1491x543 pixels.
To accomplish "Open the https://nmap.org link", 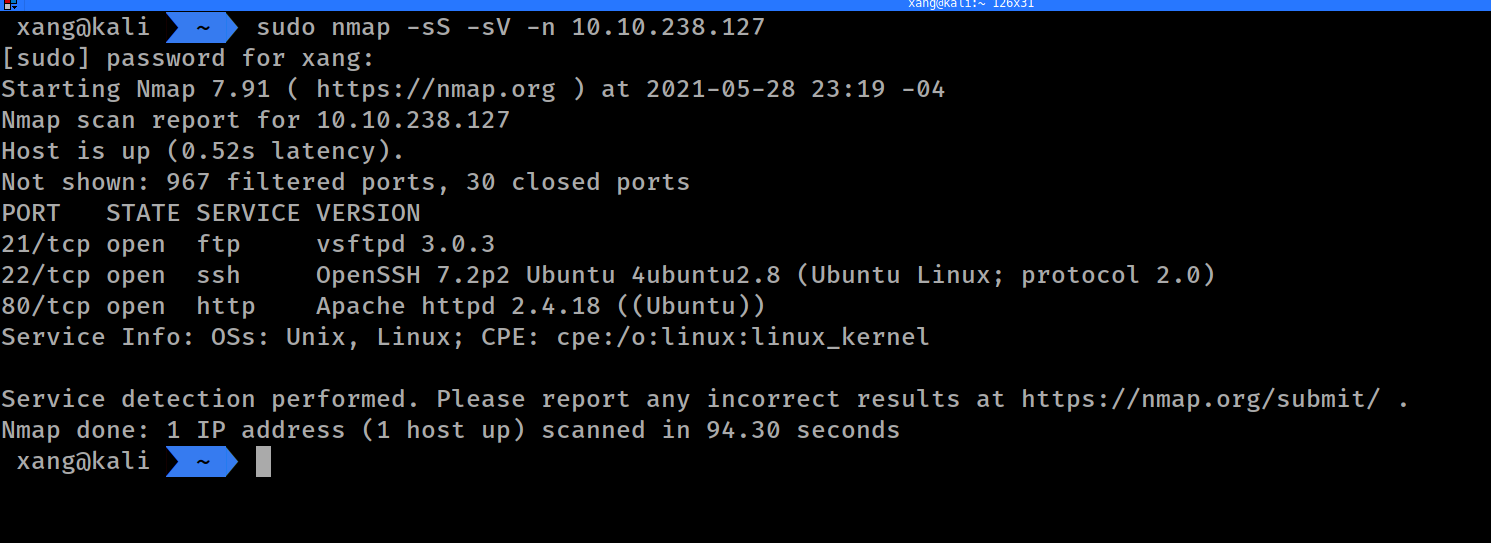I will coord(435,89).
